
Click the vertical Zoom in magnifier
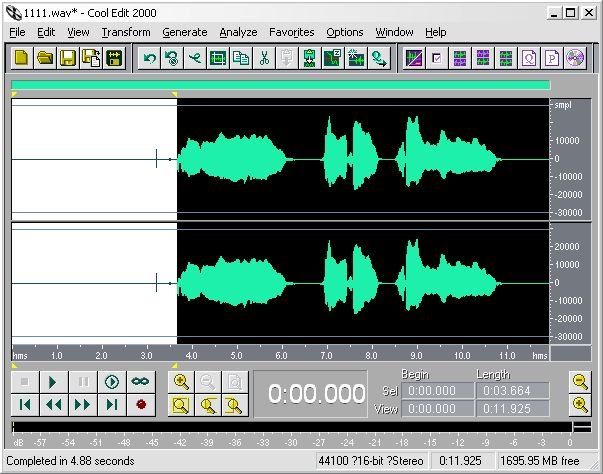click(580, 405)
